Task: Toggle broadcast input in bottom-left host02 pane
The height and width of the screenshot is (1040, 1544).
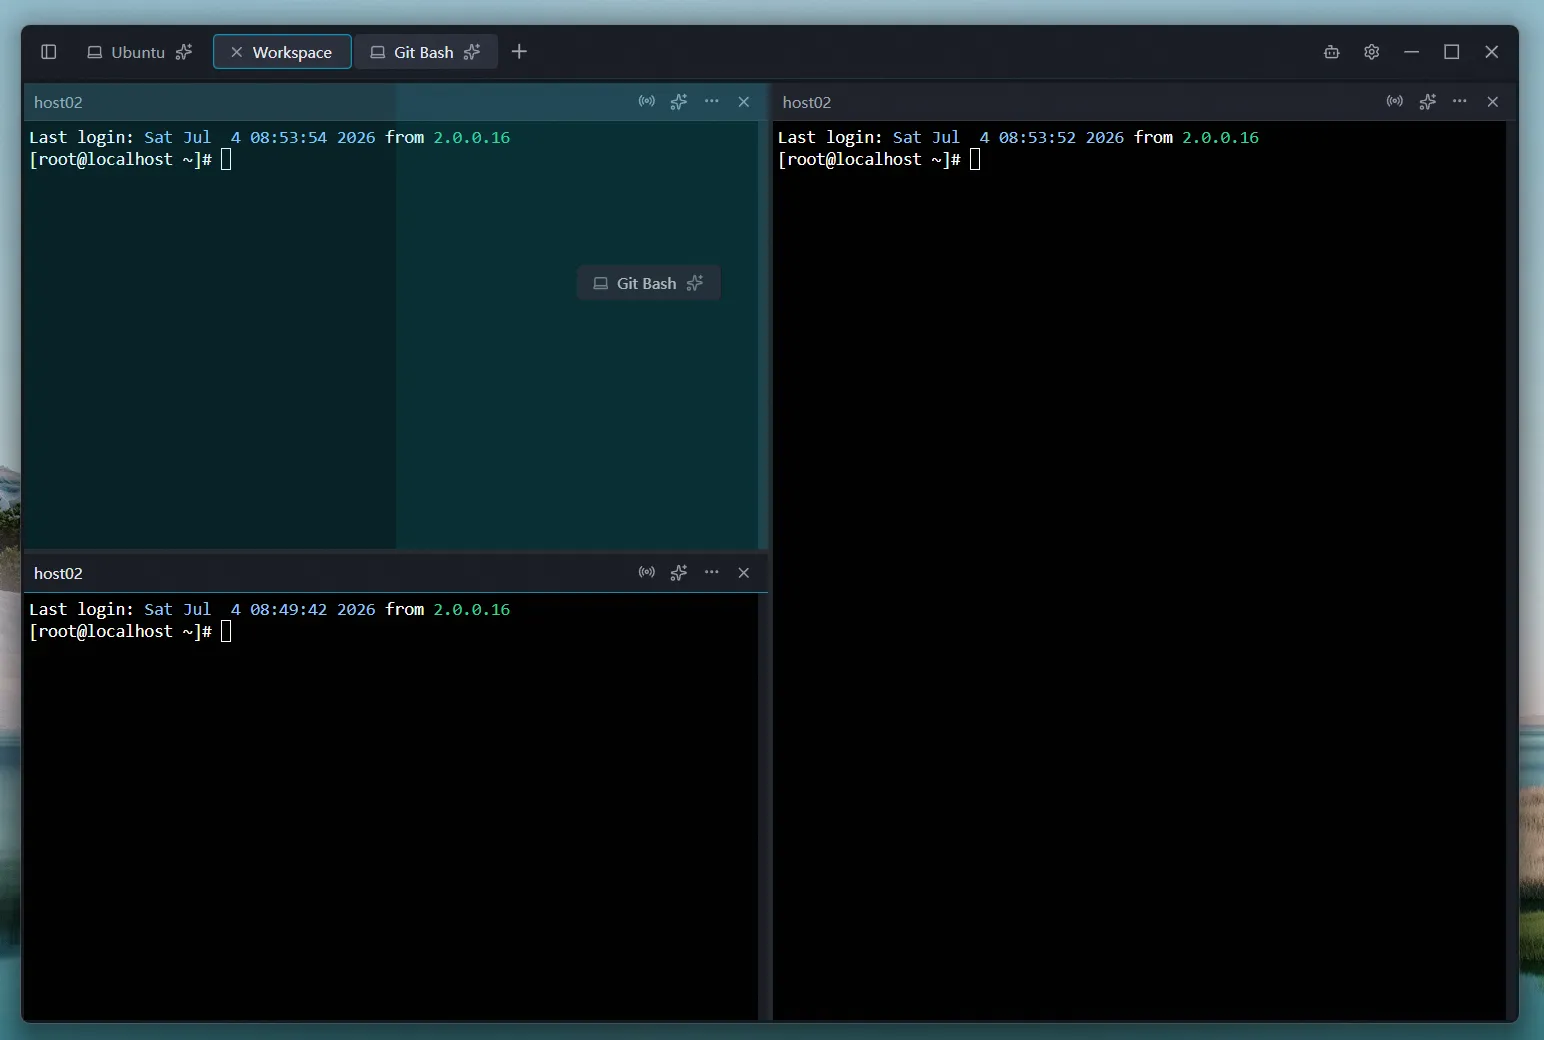Action: (x=647, y=573)
